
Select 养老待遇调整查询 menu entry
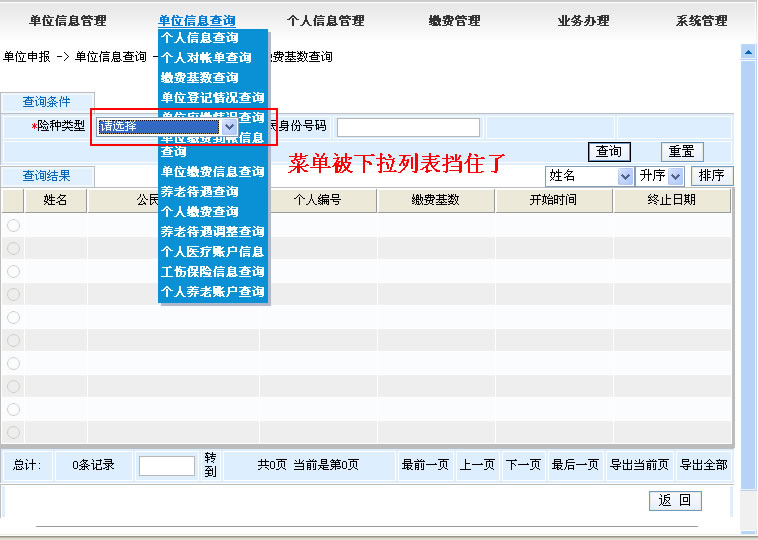coord(213,232)
